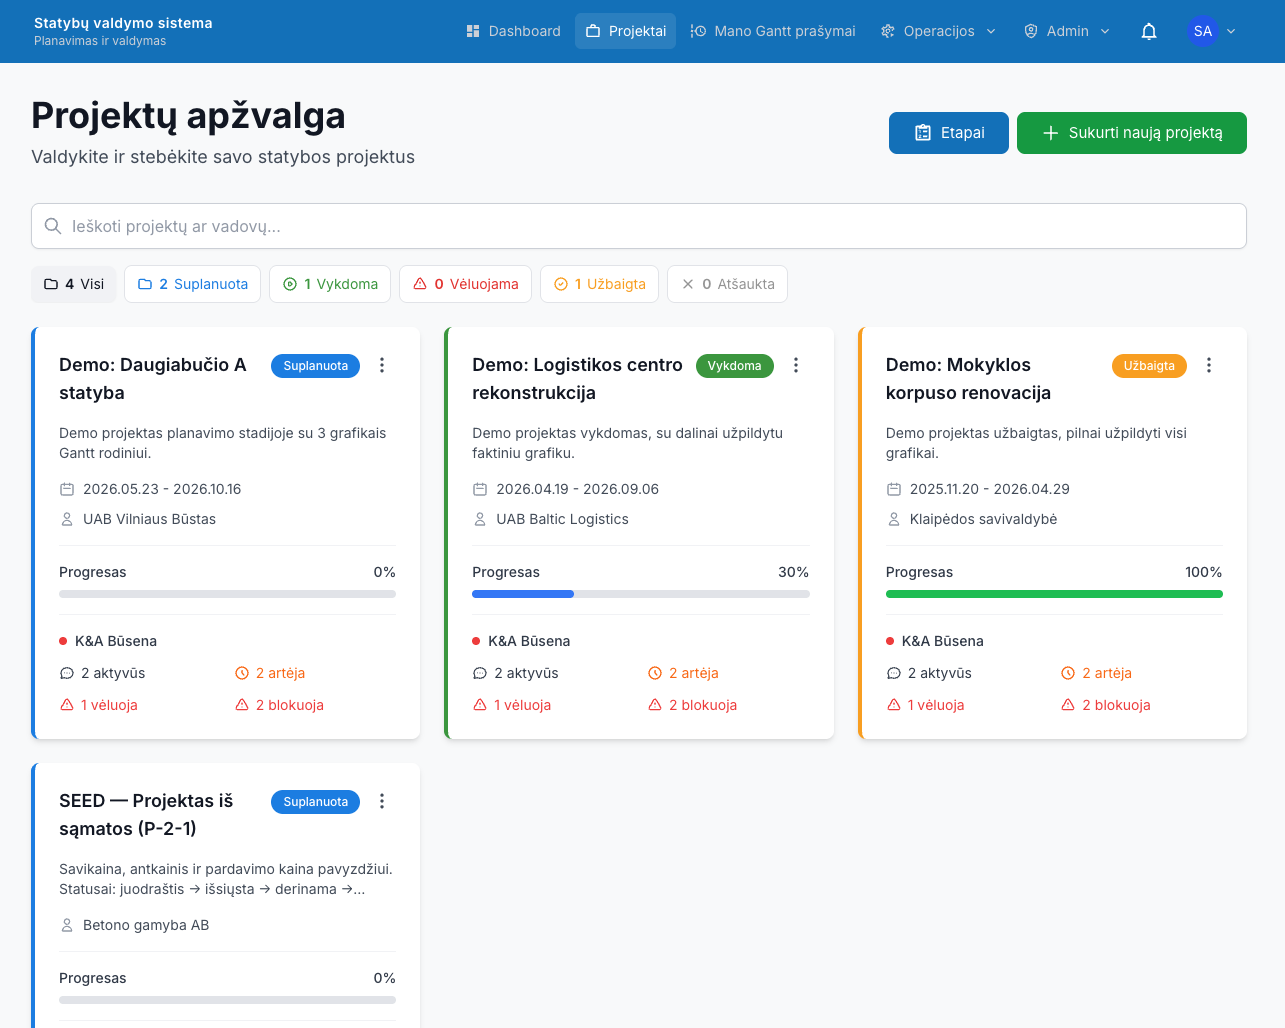Click the Dashboard grid icon in navbar
The width and height of the screenshot is (1285, 1028).
[x=473, y=31]
